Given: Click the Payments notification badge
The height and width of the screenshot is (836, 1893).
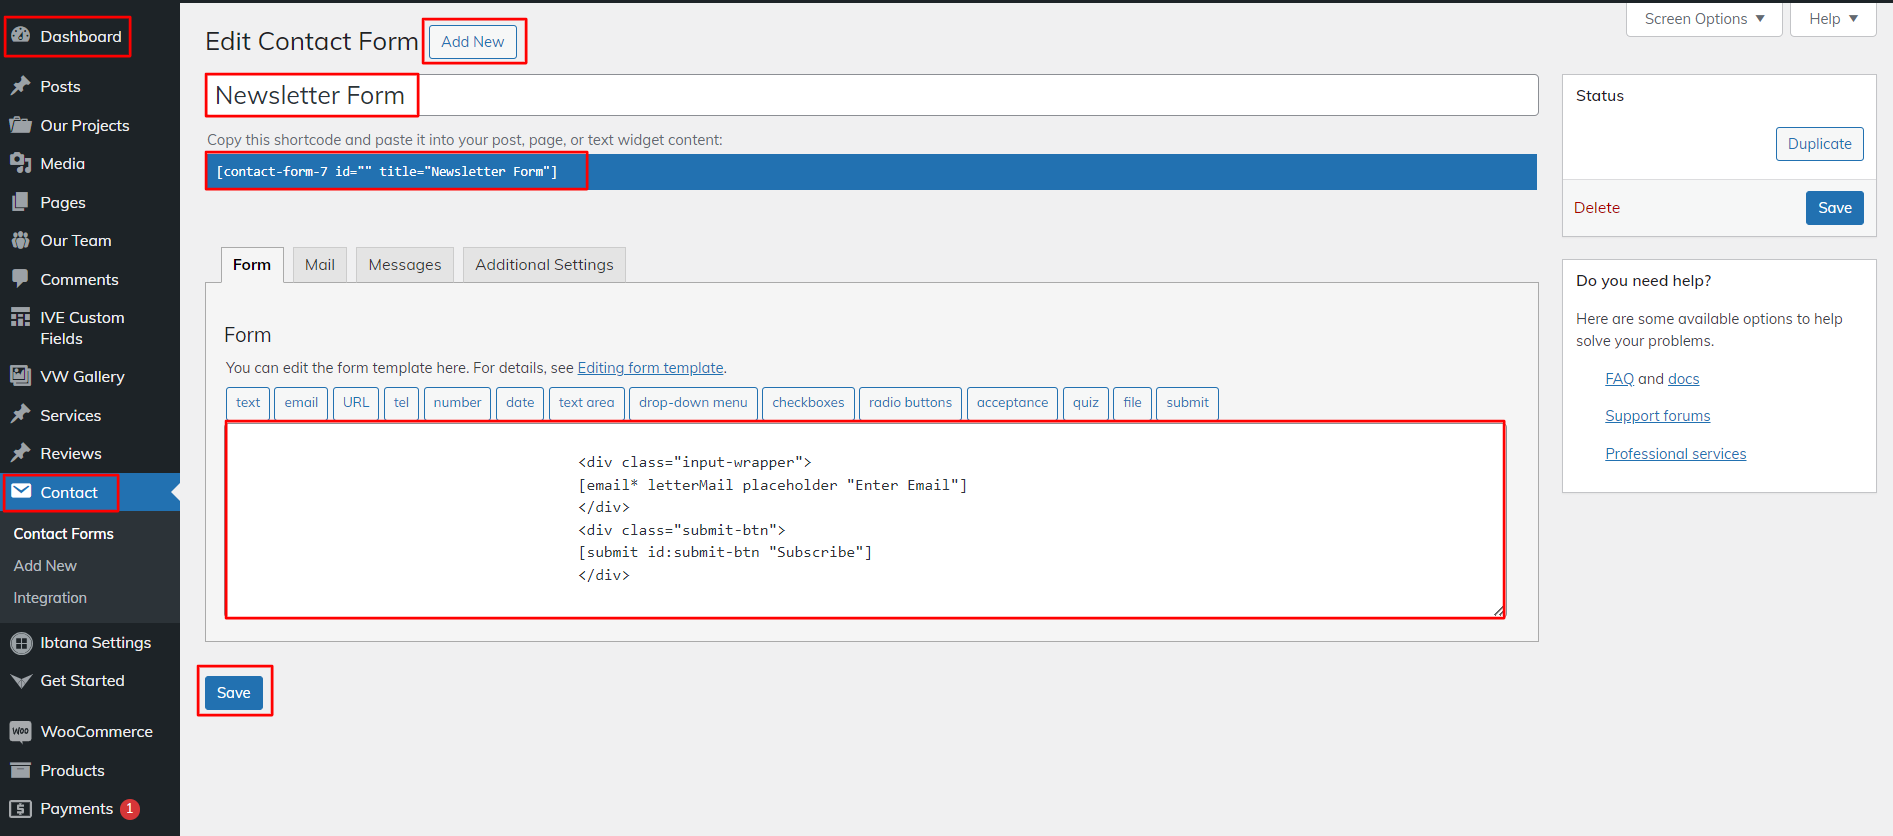Looking at the screenshot, I should tap(130, 808).
